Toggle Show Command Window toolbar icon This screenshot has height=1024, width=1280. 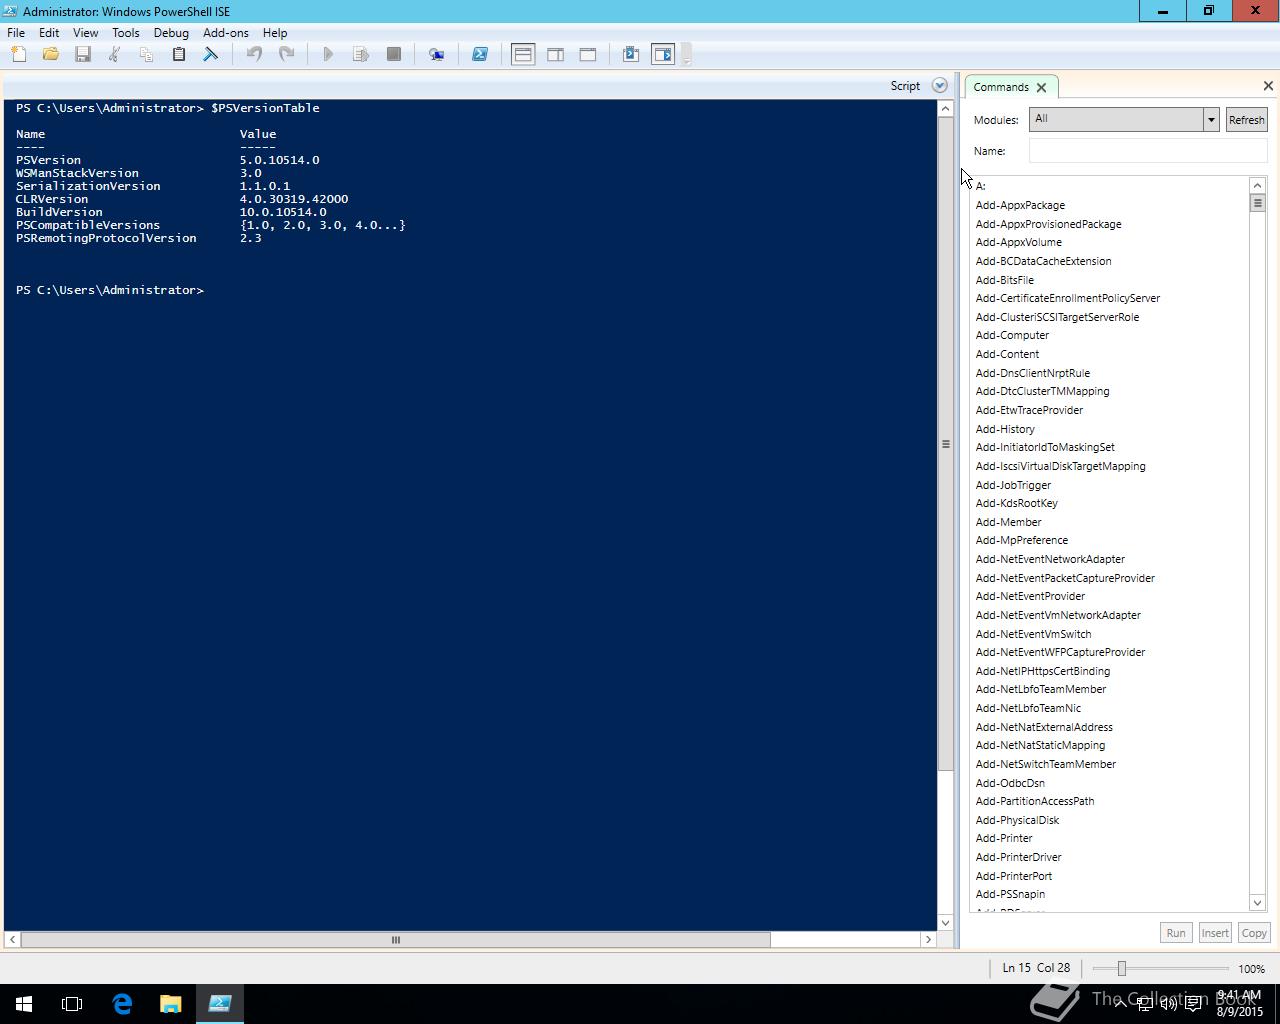(x=631, y=54)
